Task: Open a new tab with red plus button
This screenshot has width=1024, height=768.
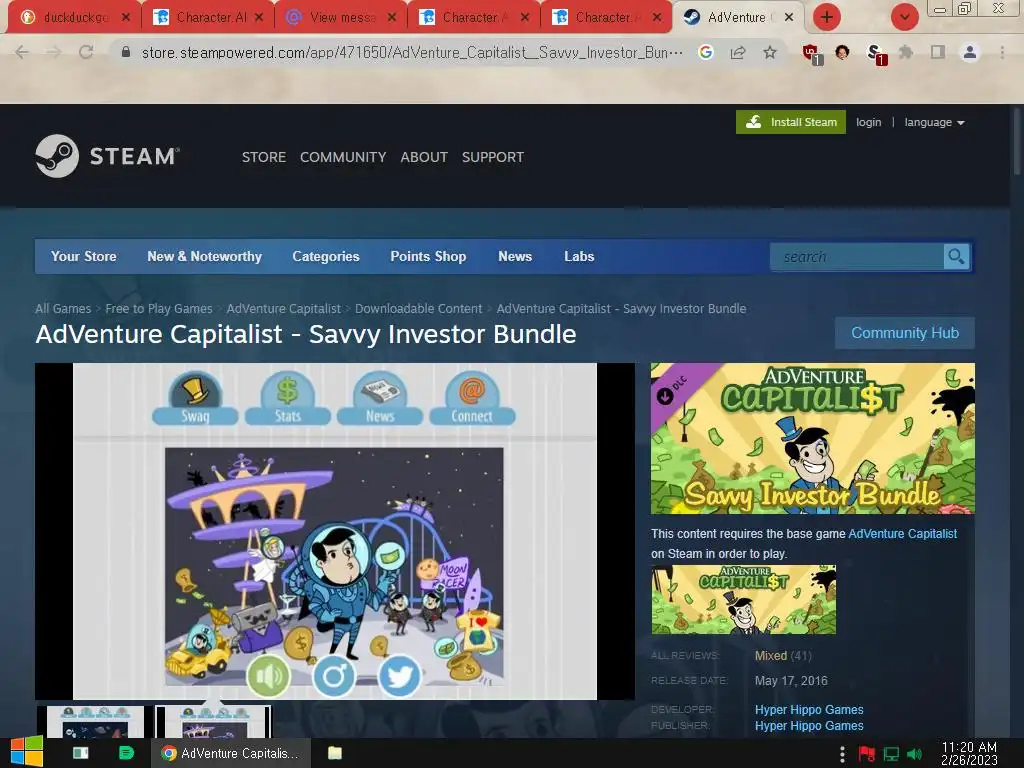Action: click(827, 17)
